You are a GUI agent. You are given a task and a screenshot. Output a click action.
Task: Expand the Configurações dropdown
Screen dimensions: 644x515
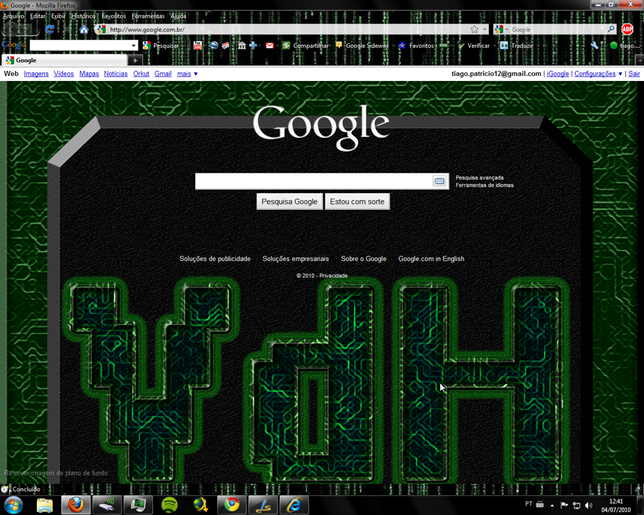pyautogui.click(x=598, y=74)
